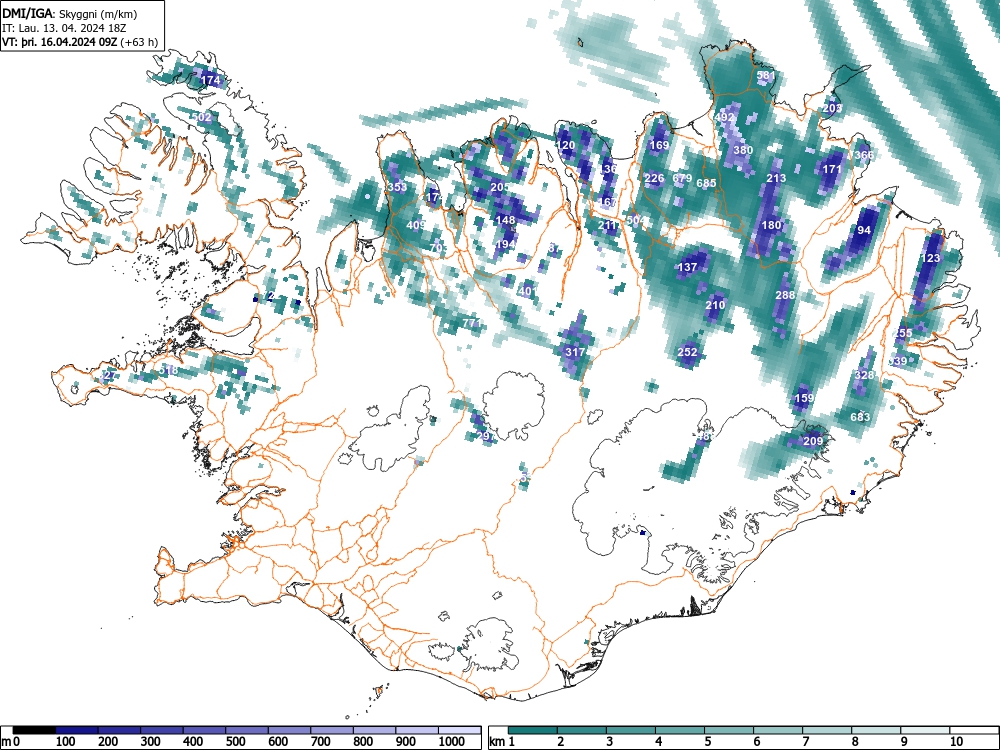Click the visibility value 683 in the southeast
The height and width of the screenshot is (750, 1000).
tap(860, 418)
